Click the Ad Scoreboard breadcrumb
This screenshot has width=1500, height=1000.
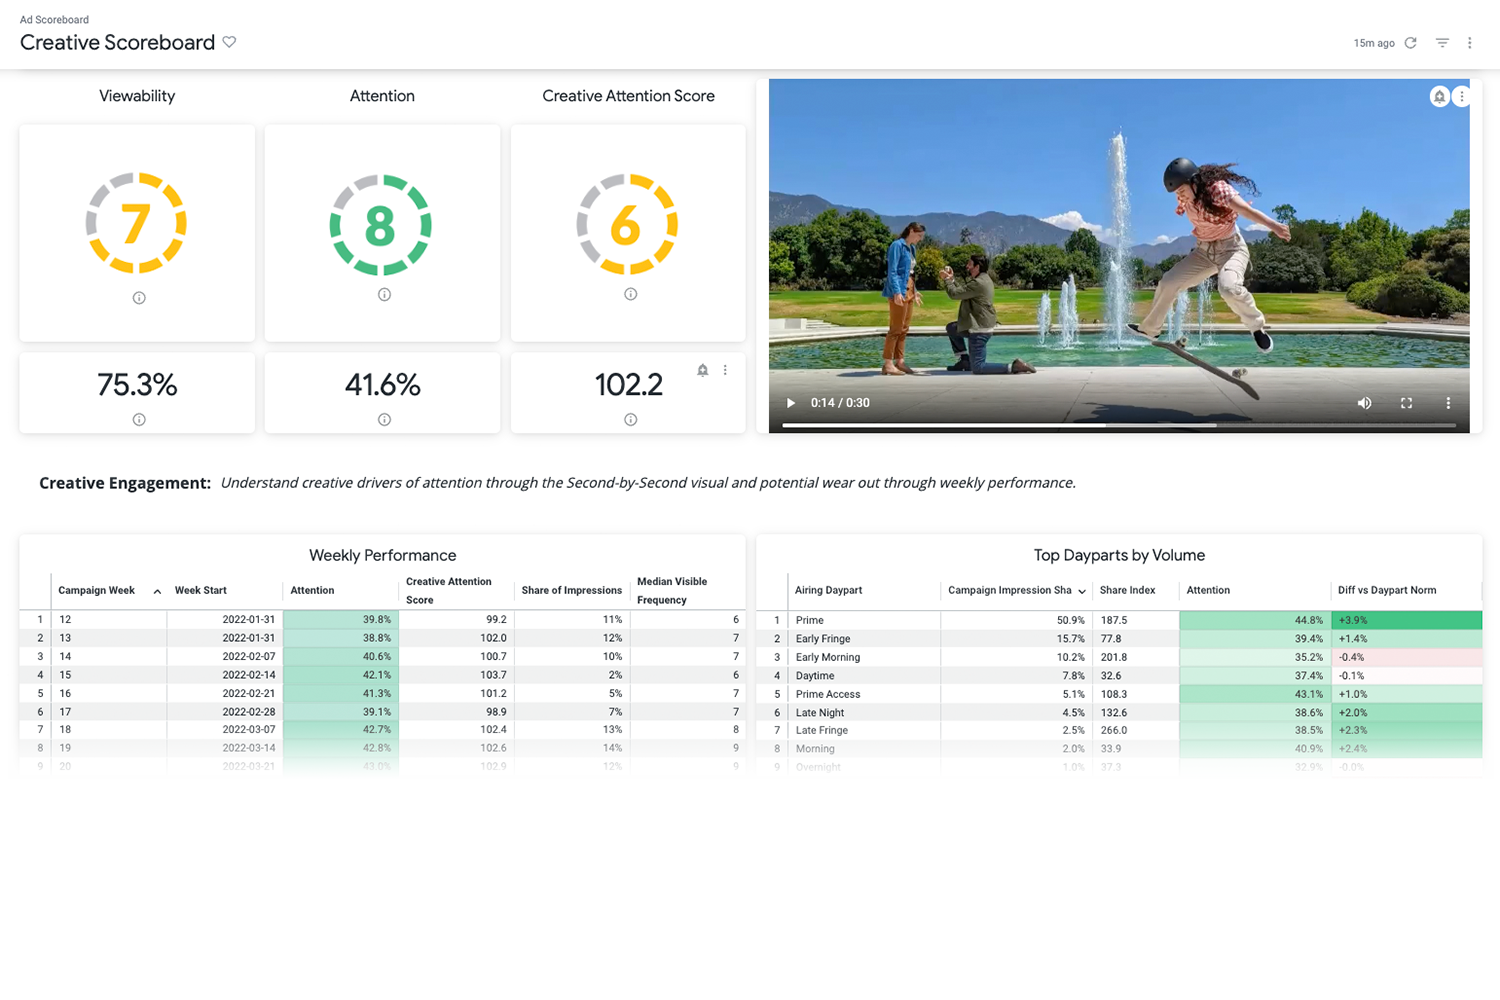coord(53,19)
